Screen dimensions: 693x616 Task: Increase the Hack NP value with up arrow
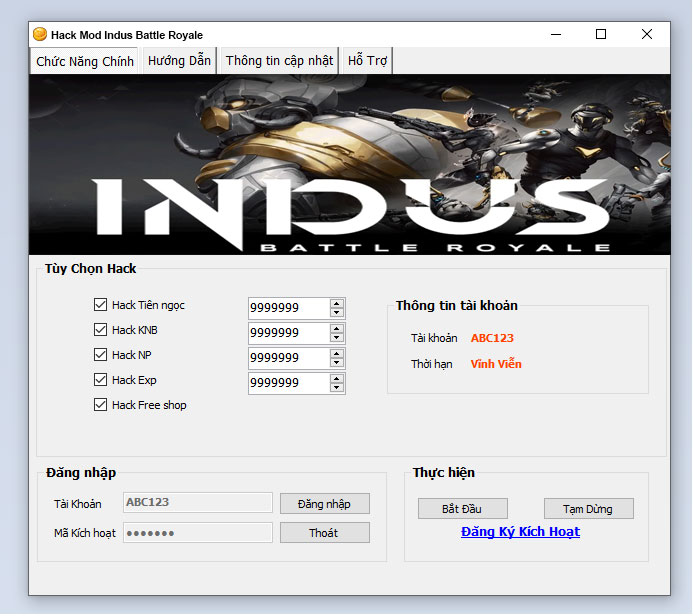[337, 354]
